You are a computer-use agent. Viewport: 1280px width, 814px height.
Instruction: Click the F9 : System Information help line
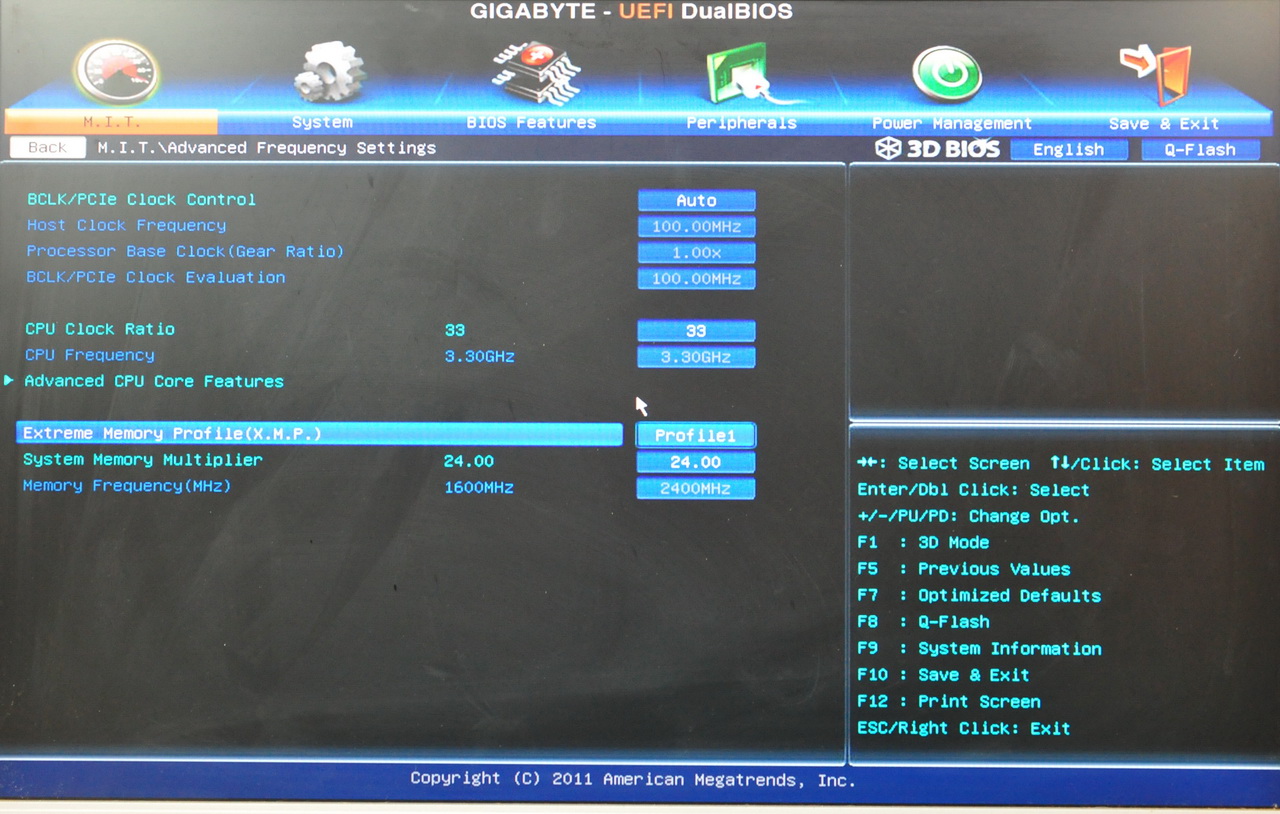(979, 648)
